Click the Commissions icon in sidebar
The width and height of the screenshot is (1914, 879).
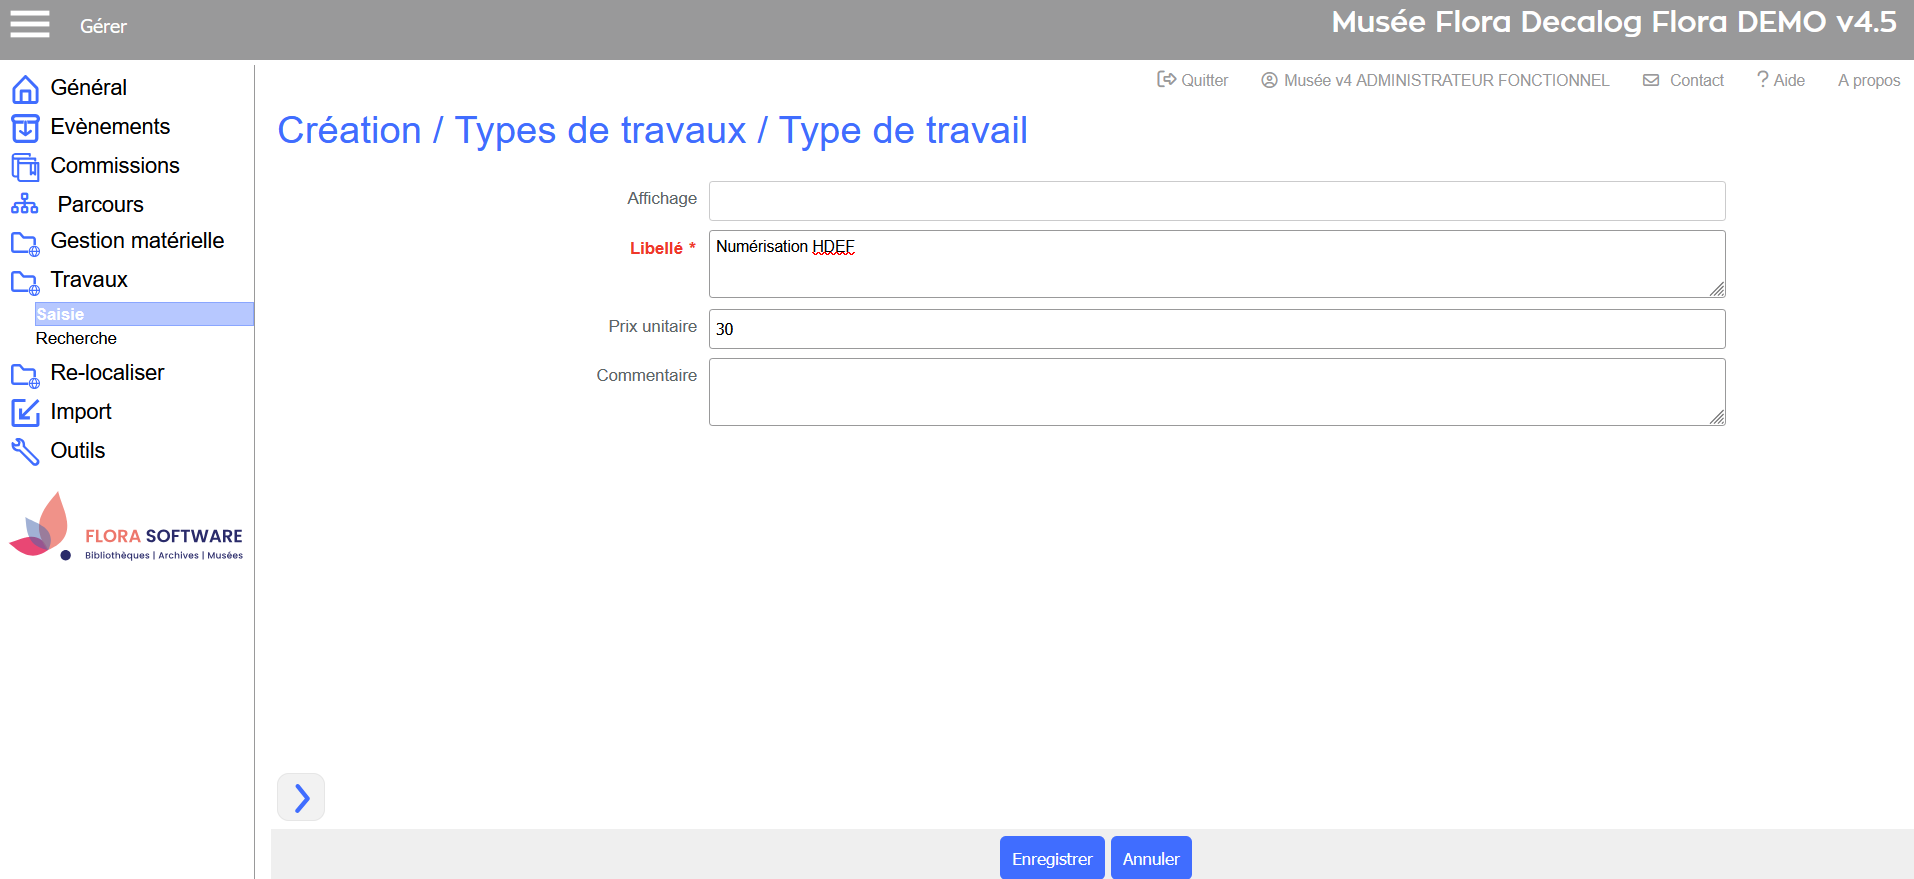click(25, 167)
